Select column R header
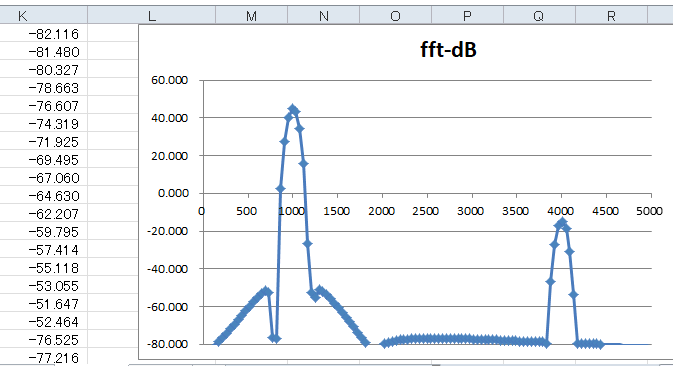The width and height of the screenshot is (673, 366). coord(611,16)
